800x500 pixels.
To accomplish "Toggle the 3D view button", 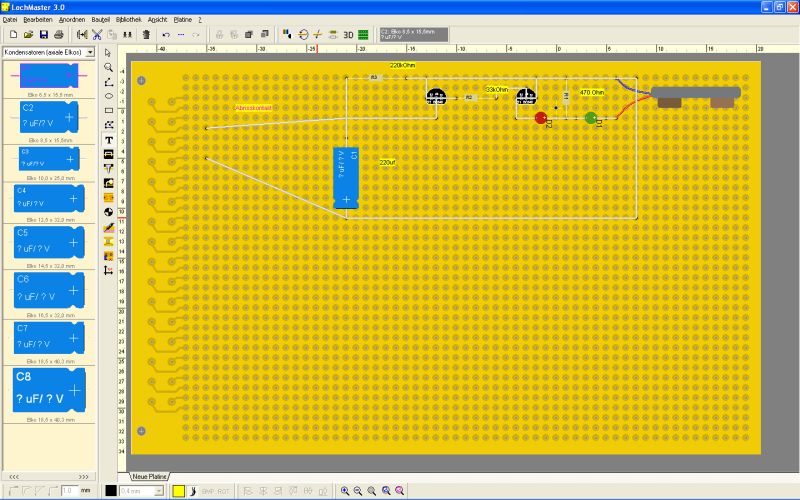I will [349, 34].
